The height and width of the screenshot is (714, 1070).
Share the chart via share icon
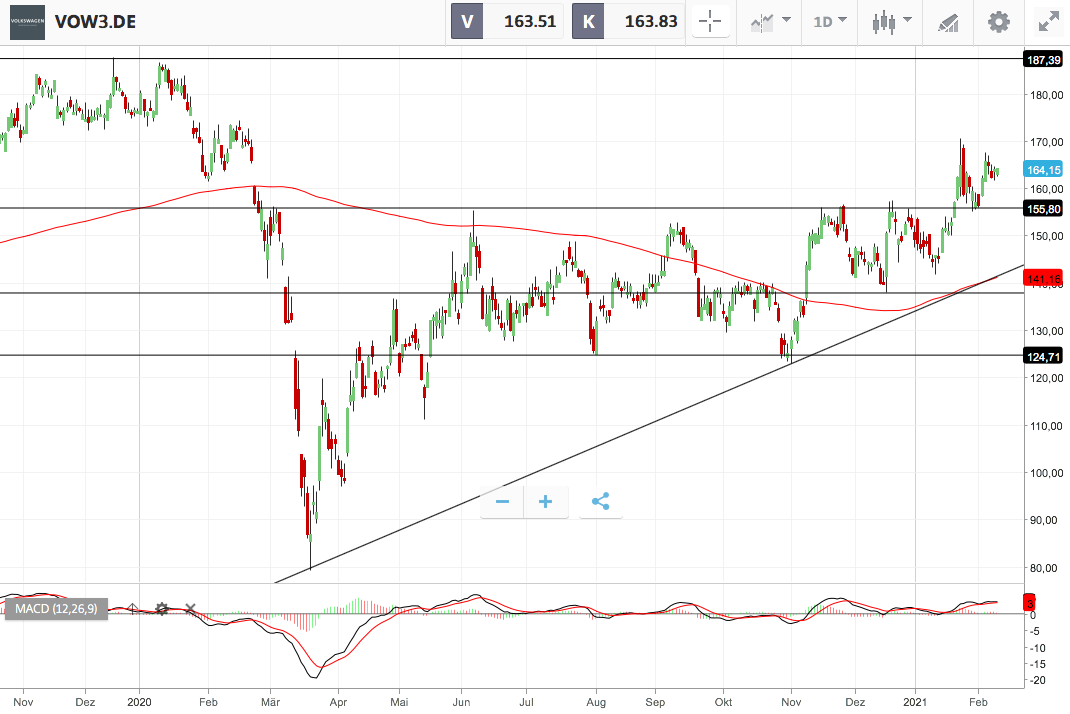601,502
